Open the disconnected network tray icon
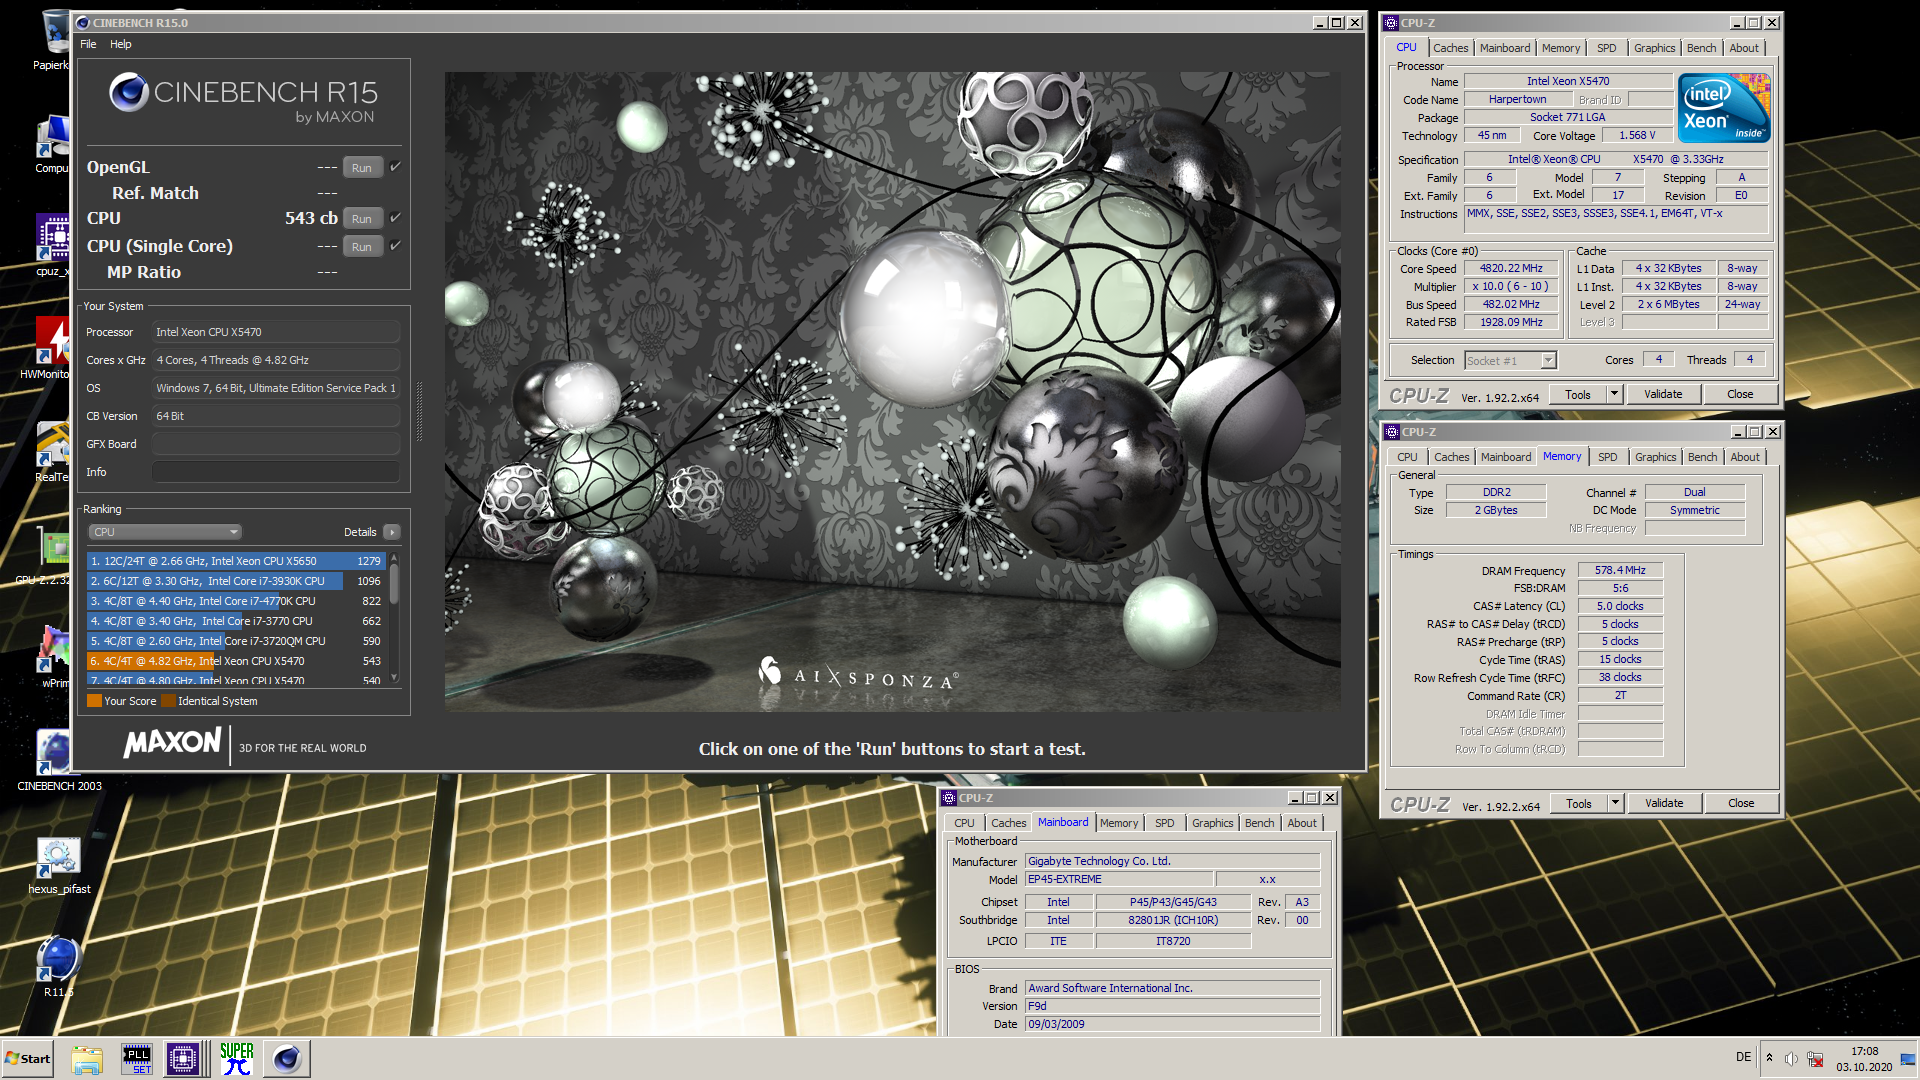This screenshot has width=1920, height=1080. [x=1816, y=1058]
